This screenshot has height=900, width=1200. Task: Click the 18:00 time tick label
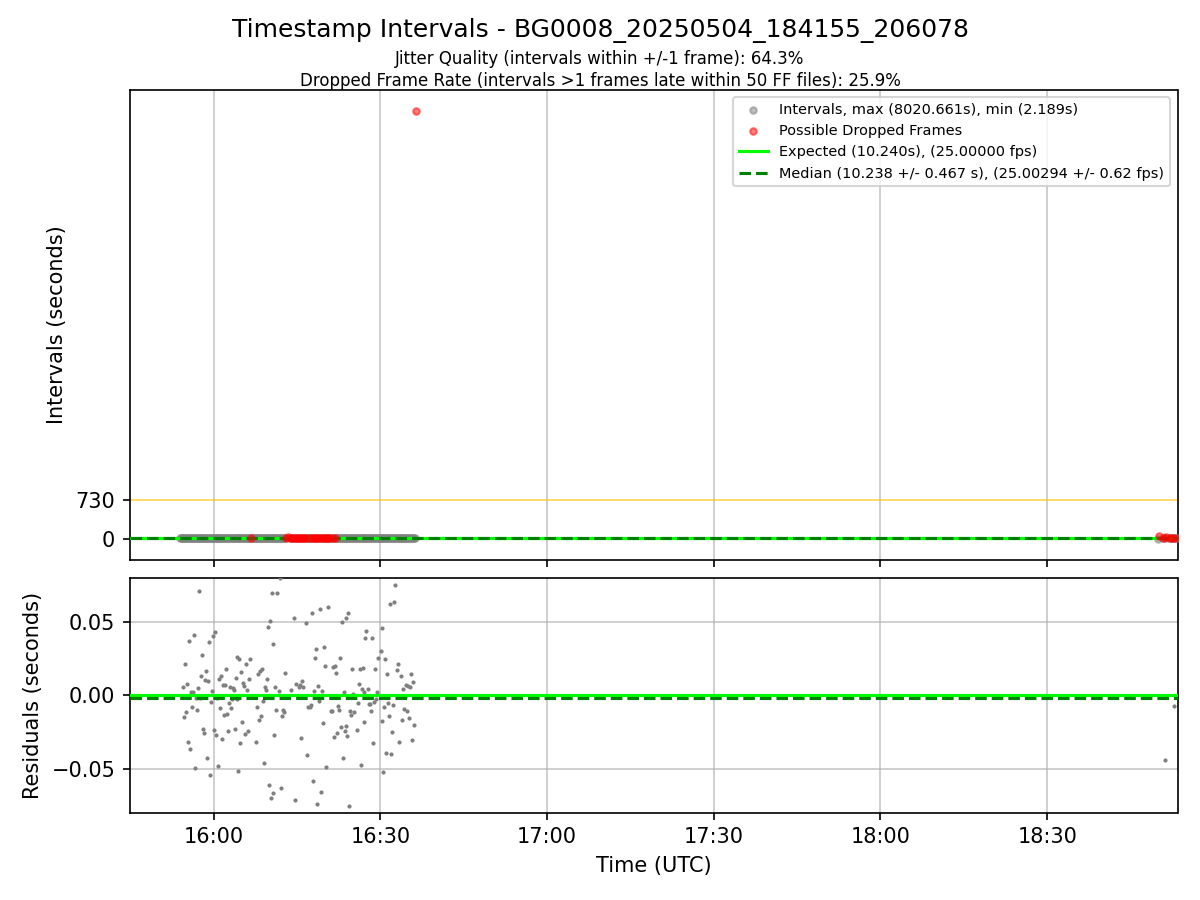[880, 834]
